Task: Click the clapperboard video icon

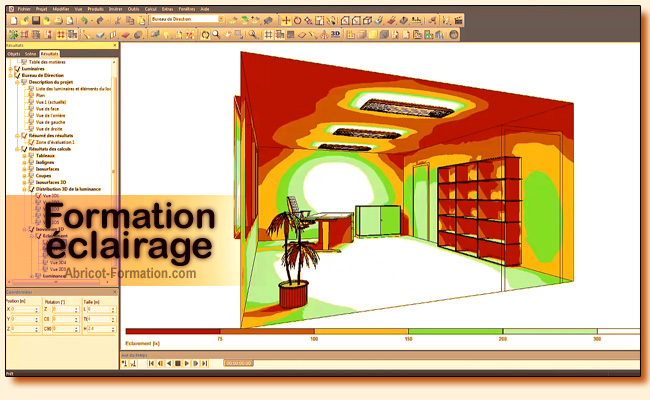Action: coord(458,20)
